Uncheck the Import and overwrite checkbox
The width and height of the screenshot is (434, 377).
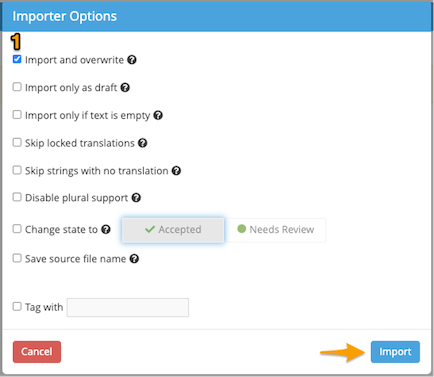click(17, 59)
